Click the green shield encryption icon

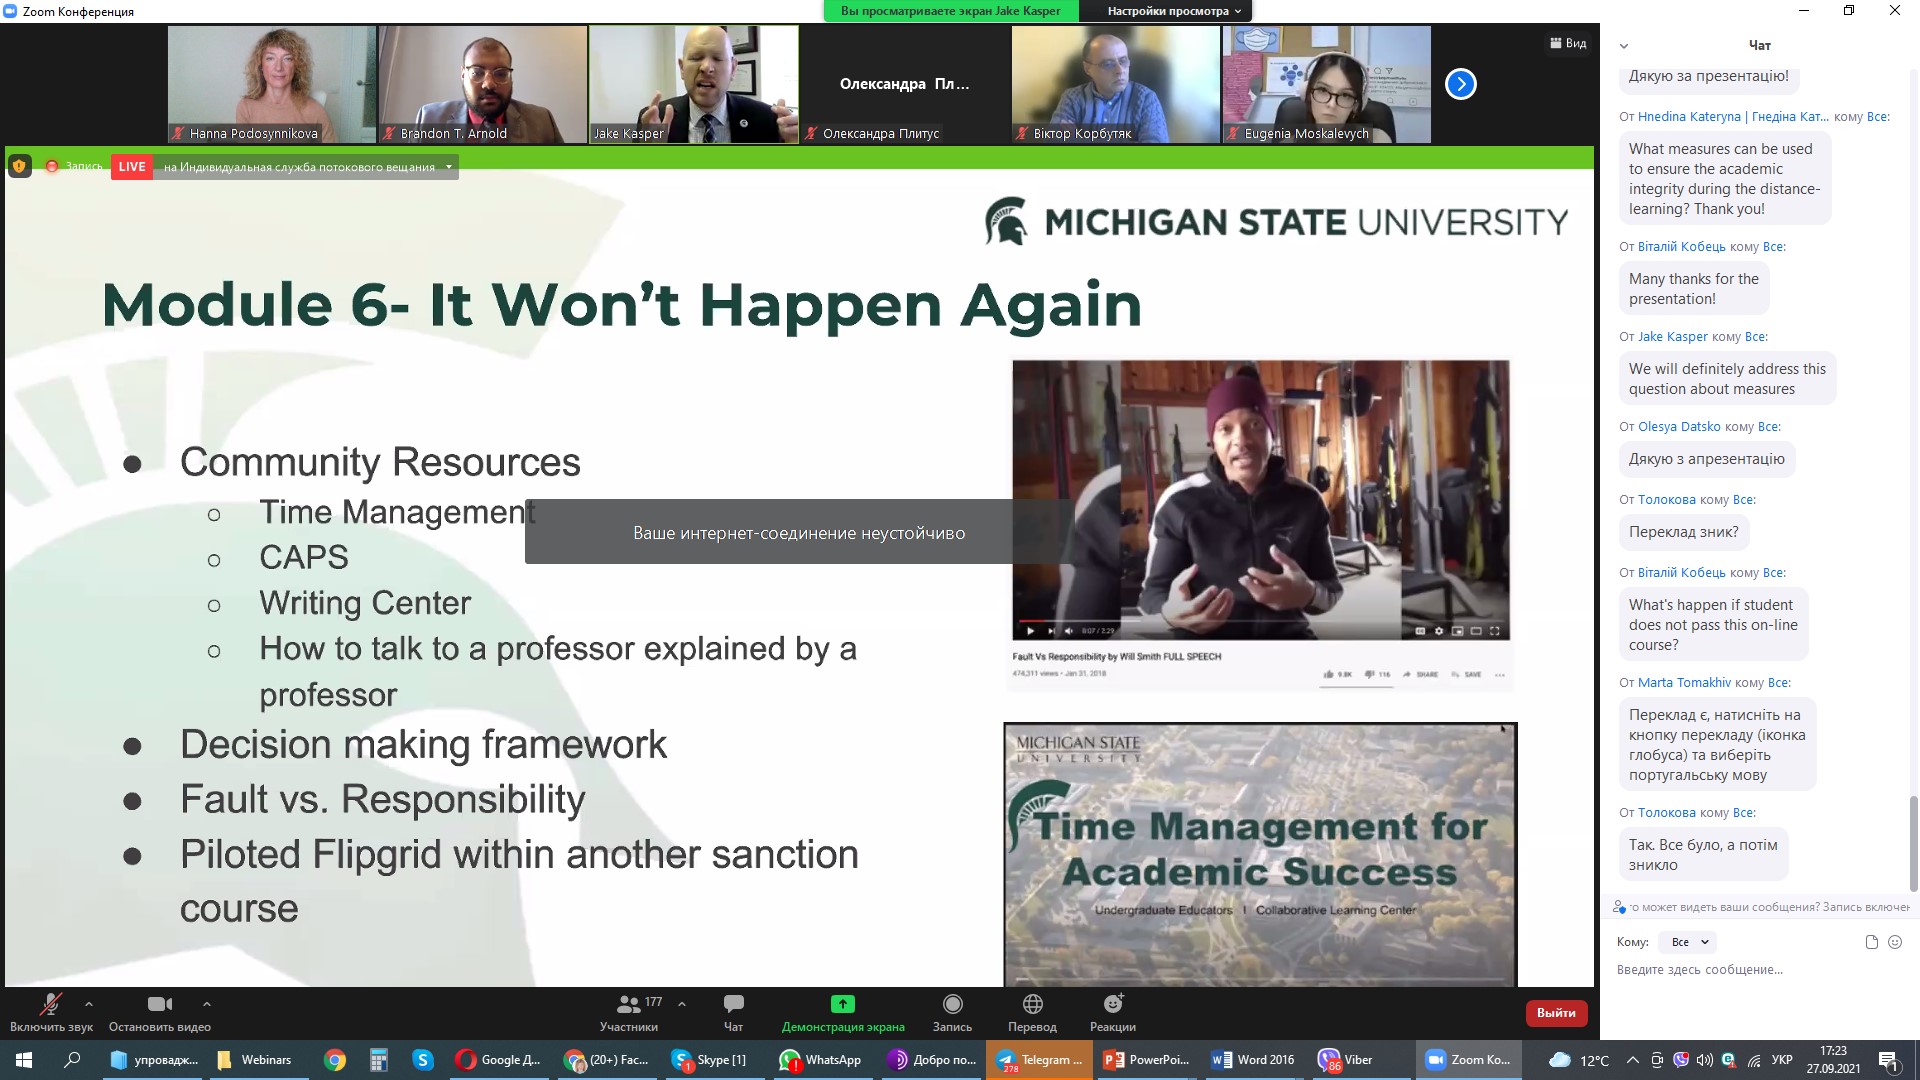point(19,166)
